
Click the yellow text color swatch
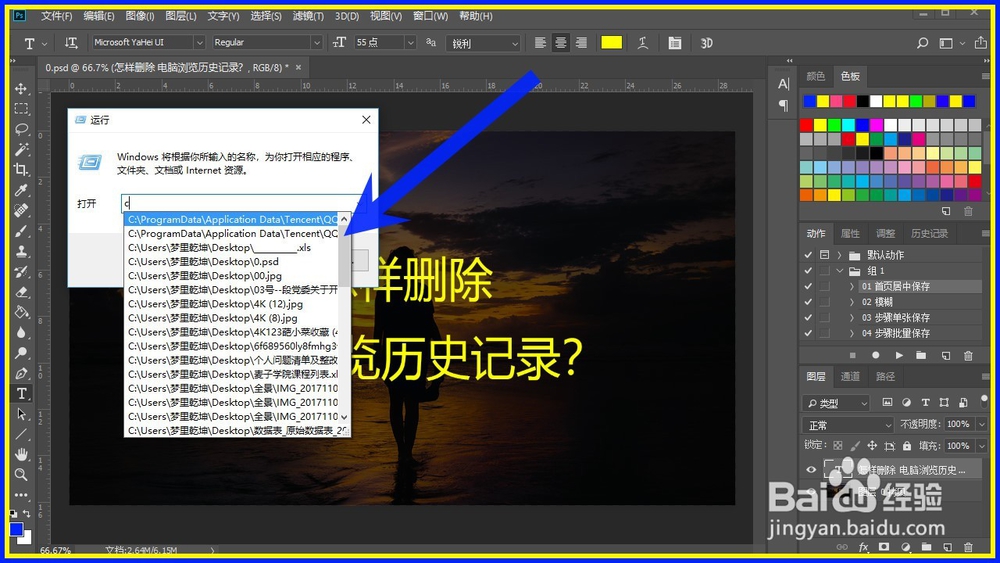[x=612, y=42]
